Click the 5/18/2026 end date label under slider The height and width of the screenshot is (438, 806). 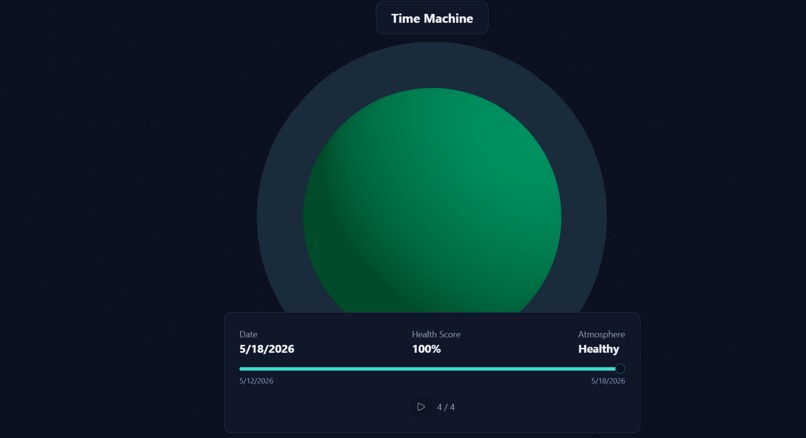pyautogui.click(x=608, y=381)
